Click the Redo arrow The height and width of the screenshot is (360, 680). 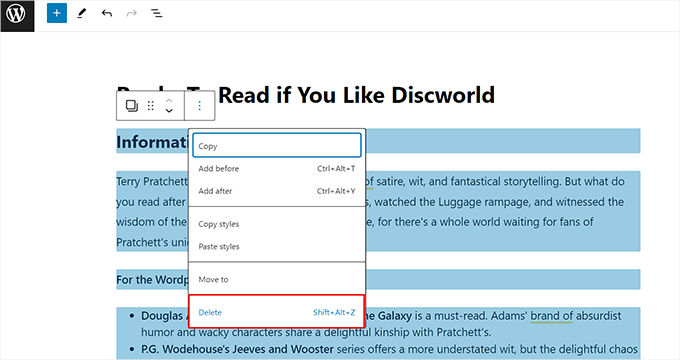point(132,13)
